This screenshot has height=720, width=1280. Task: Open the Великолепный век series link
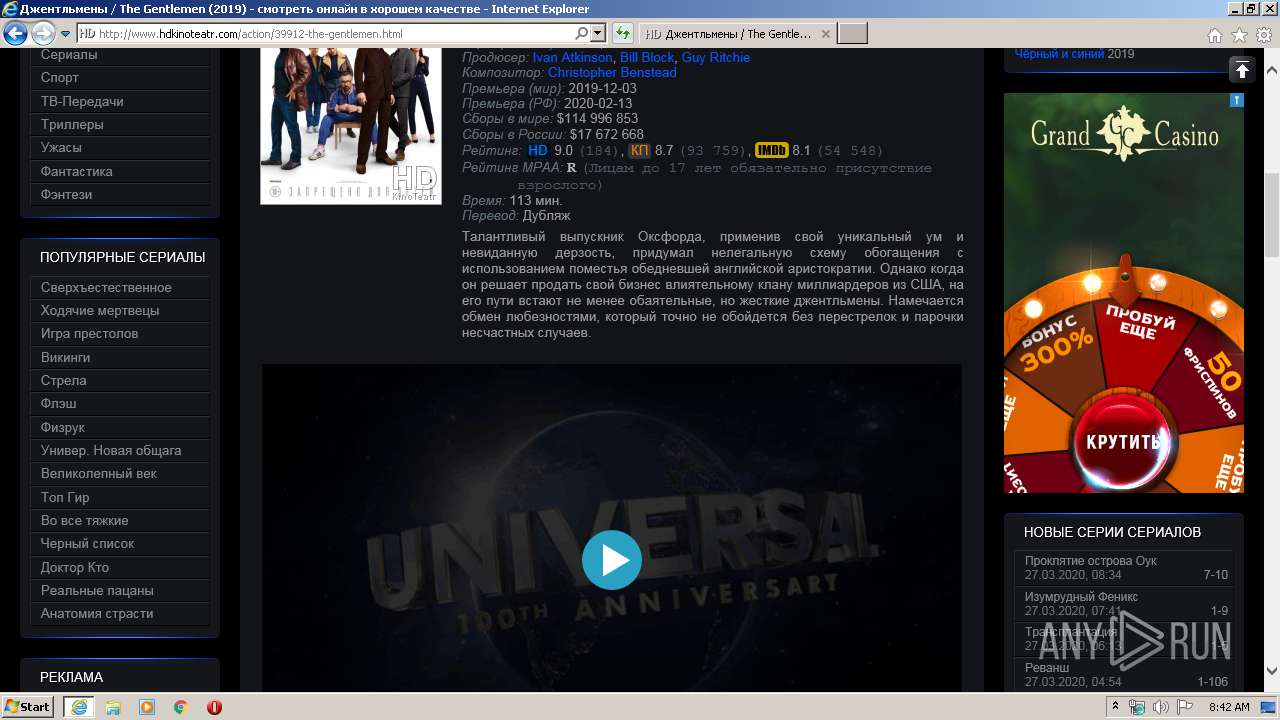click(x=120, y=473)
